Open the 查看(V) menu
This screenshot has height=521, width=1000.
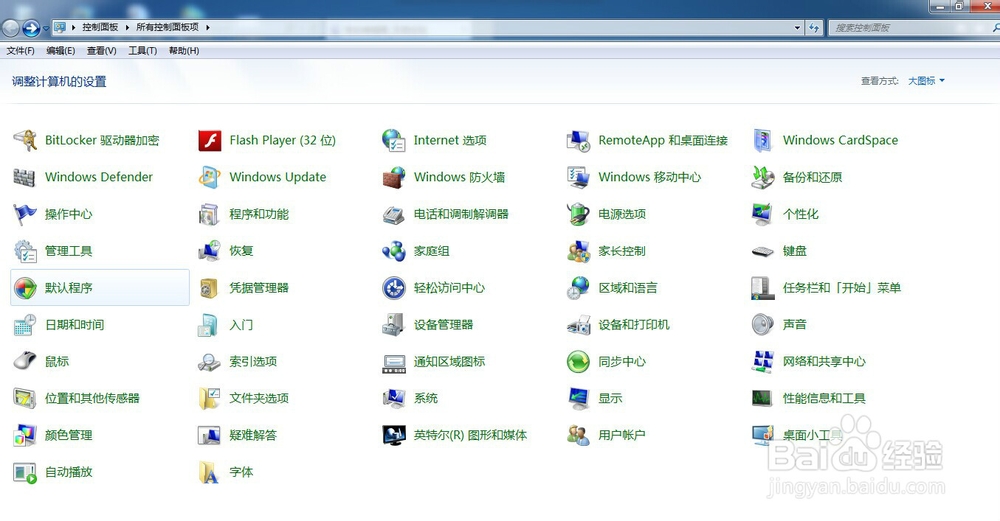[101, 51]
